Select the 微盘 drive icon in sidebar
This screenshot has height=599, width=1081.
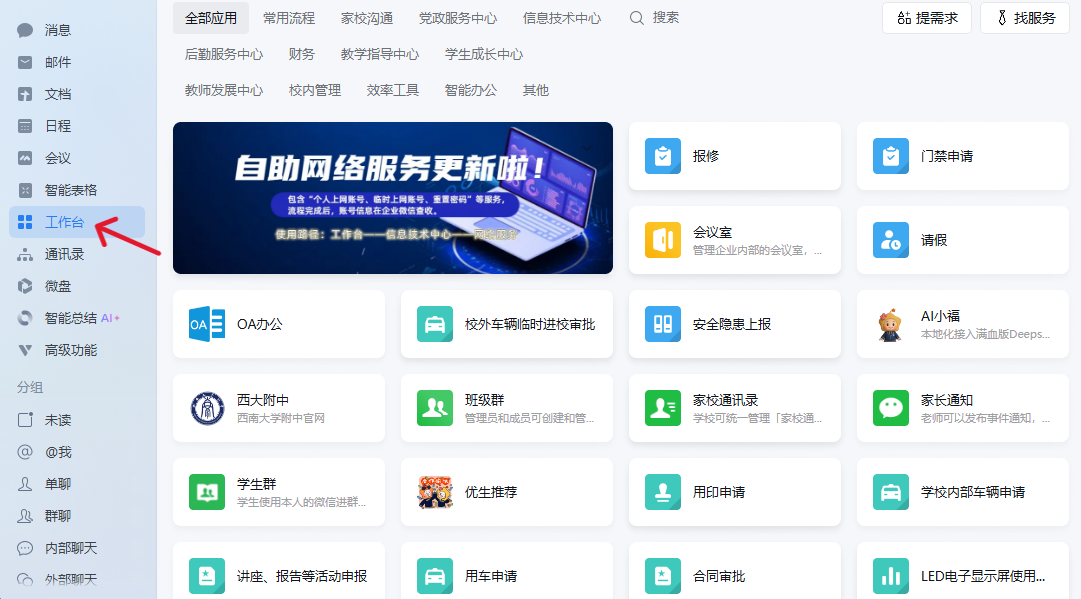click(x=26, y=286)
